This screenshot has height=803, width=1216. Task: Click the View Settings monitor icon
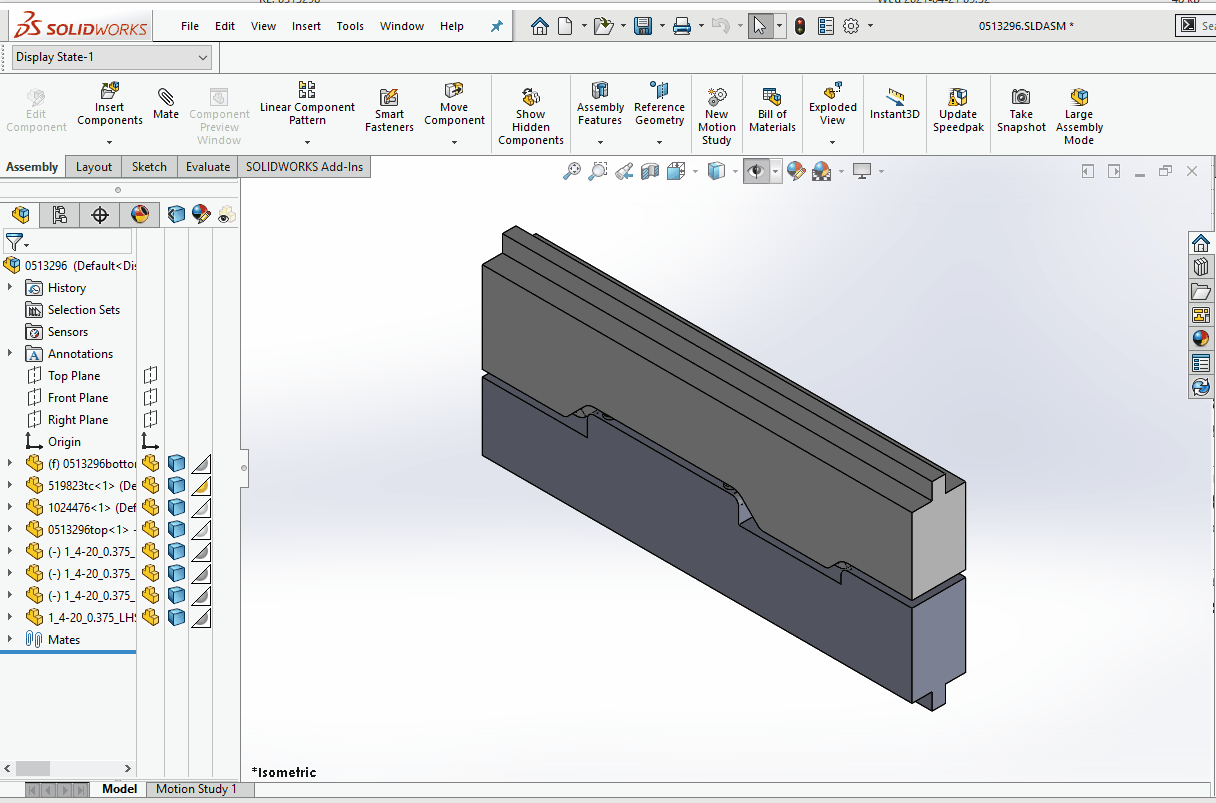[862, 171]
